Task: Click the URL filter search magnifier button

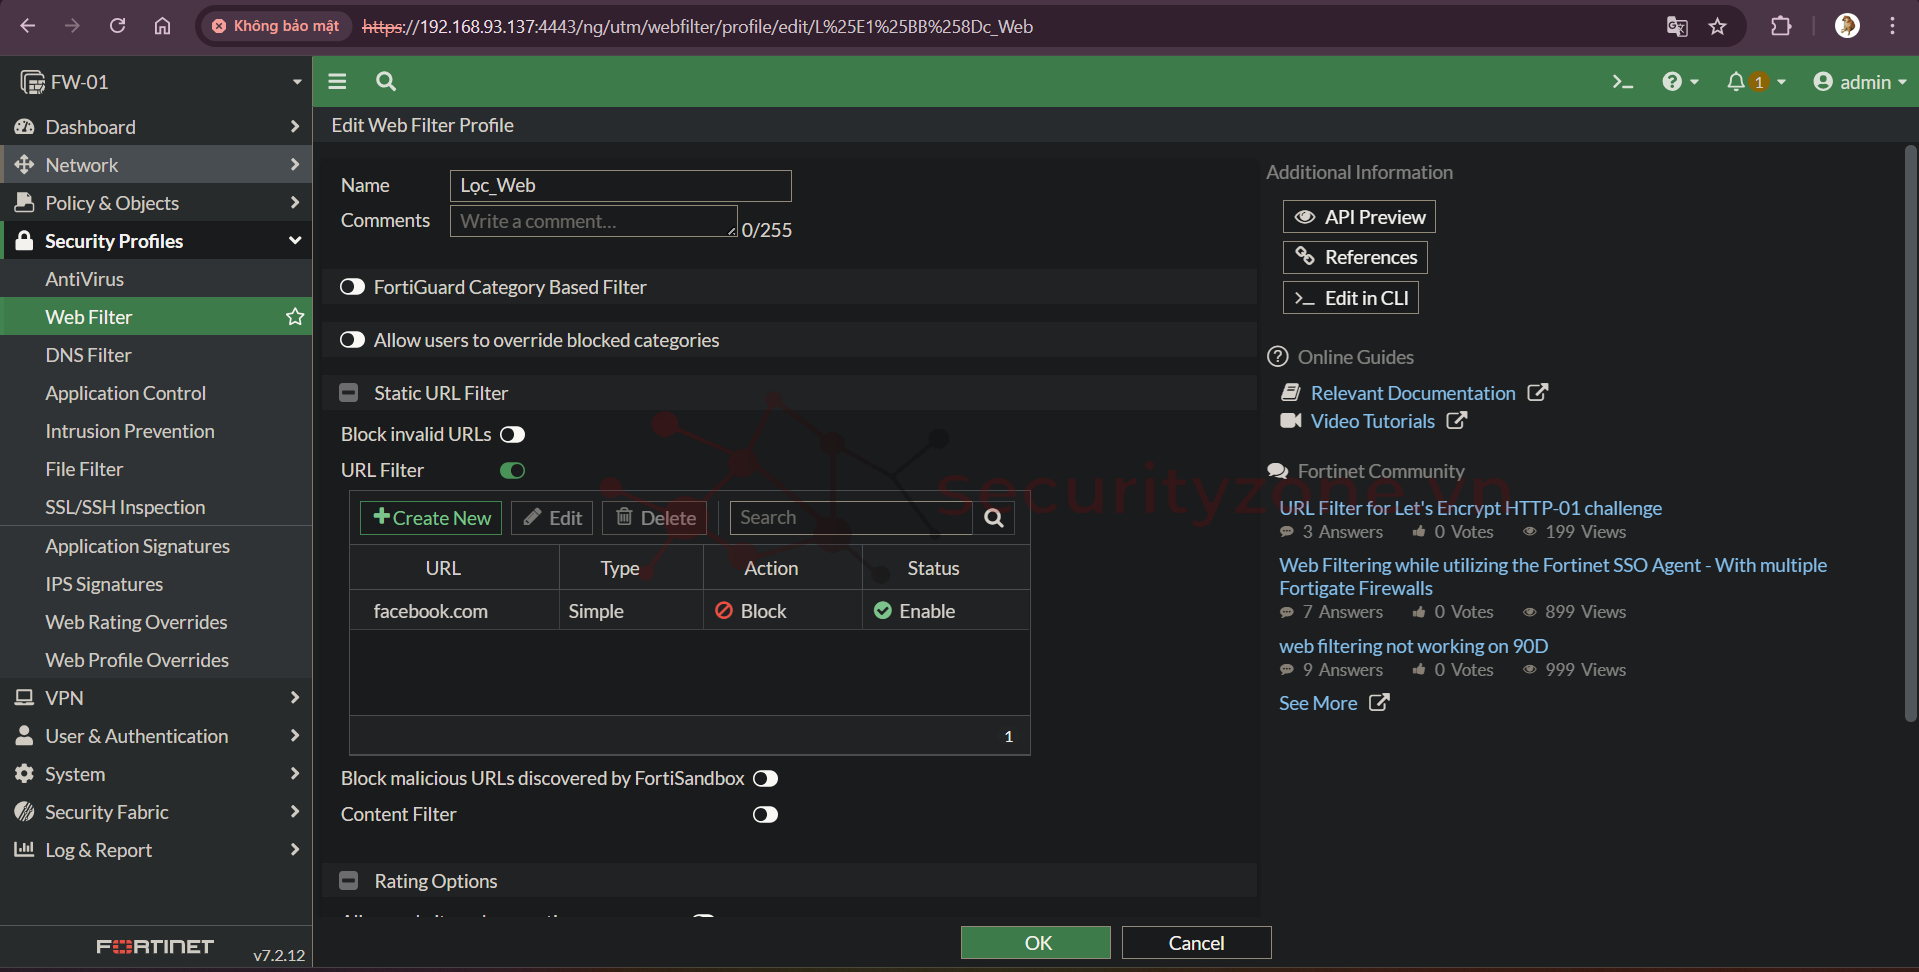Action: (994, 518)
